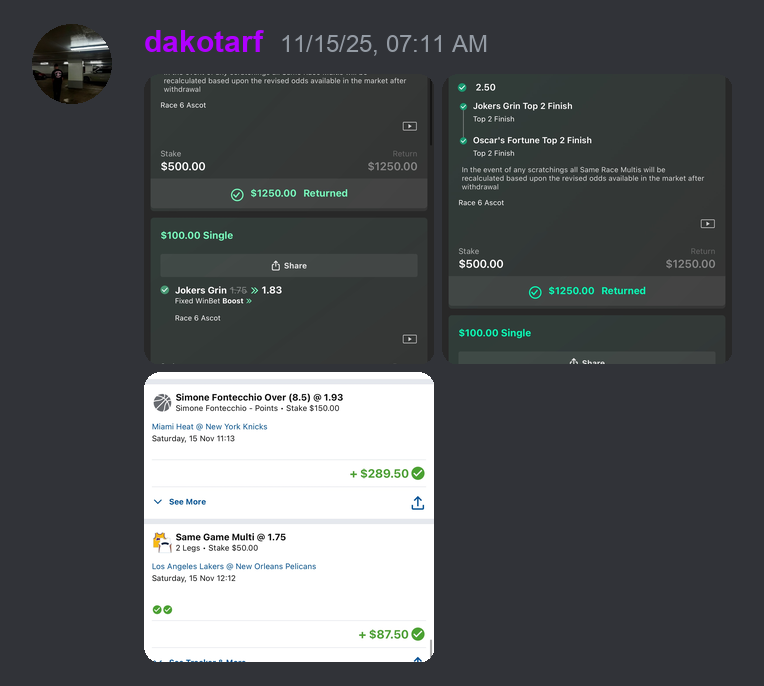Click the green check beside +$289.50

tap(418, 473)
